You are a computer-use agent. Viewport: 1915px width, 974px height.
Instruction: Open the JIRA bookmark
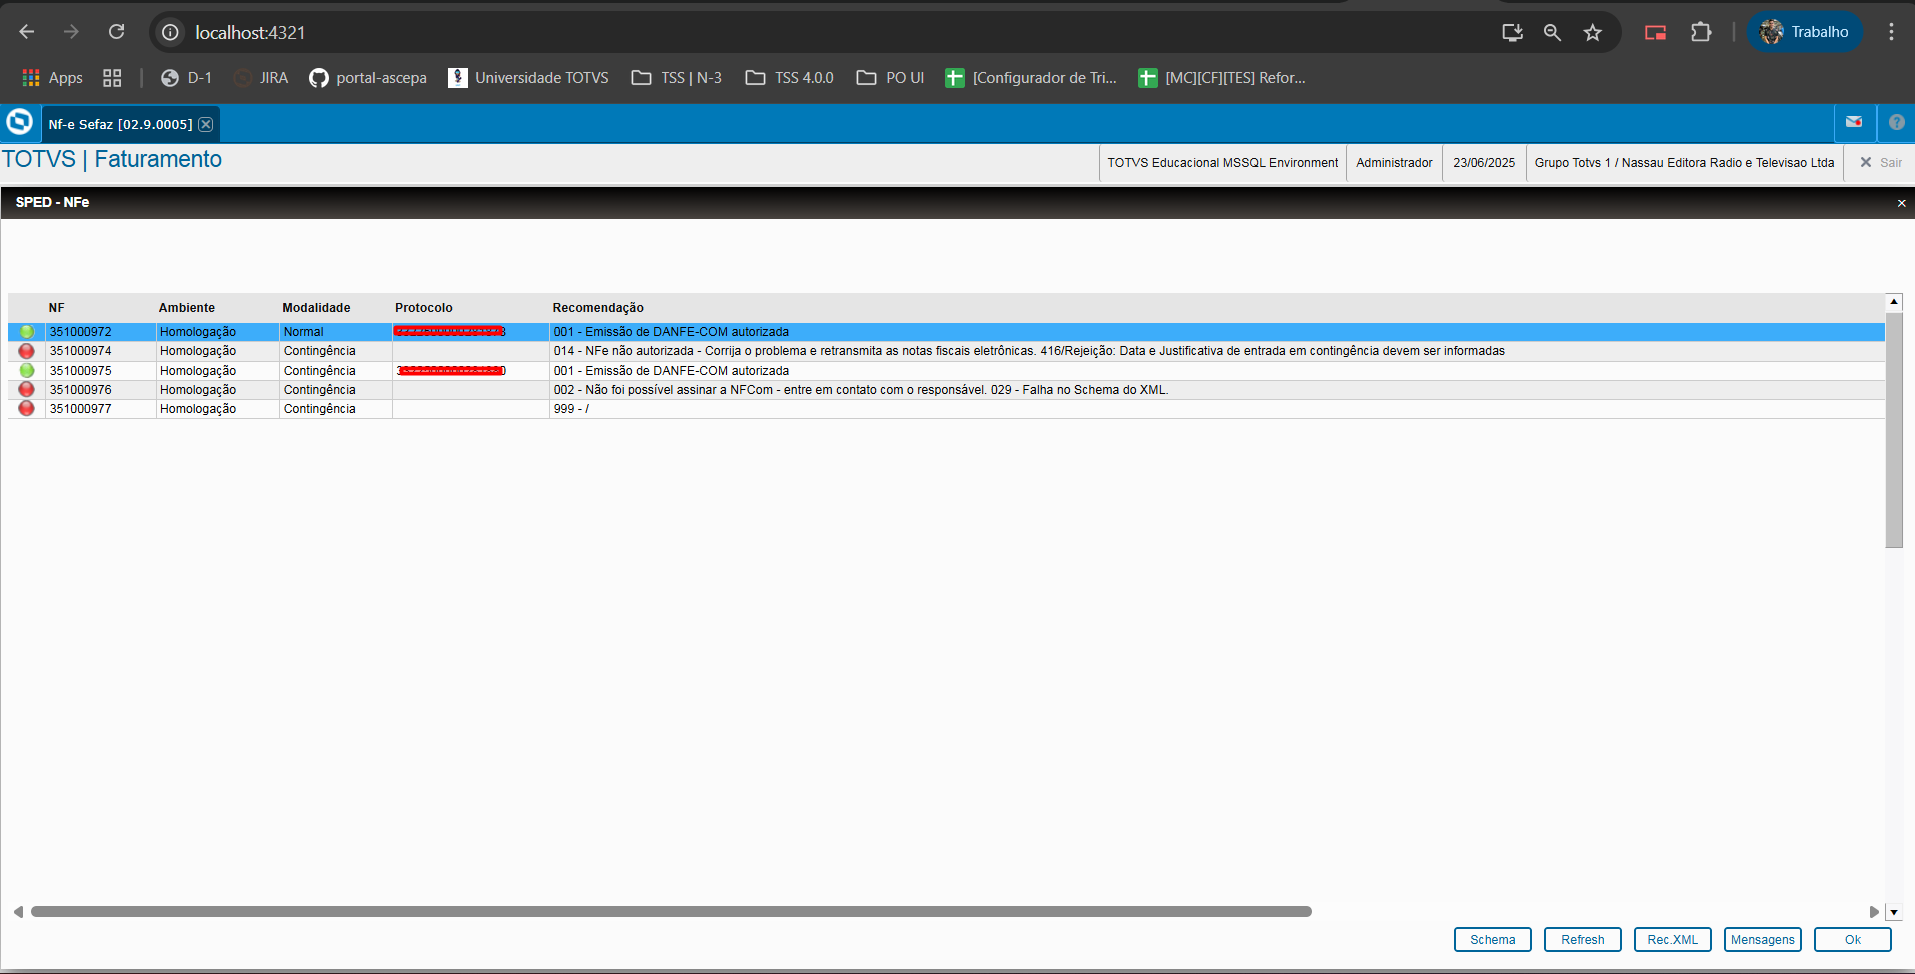pos(261,78)
